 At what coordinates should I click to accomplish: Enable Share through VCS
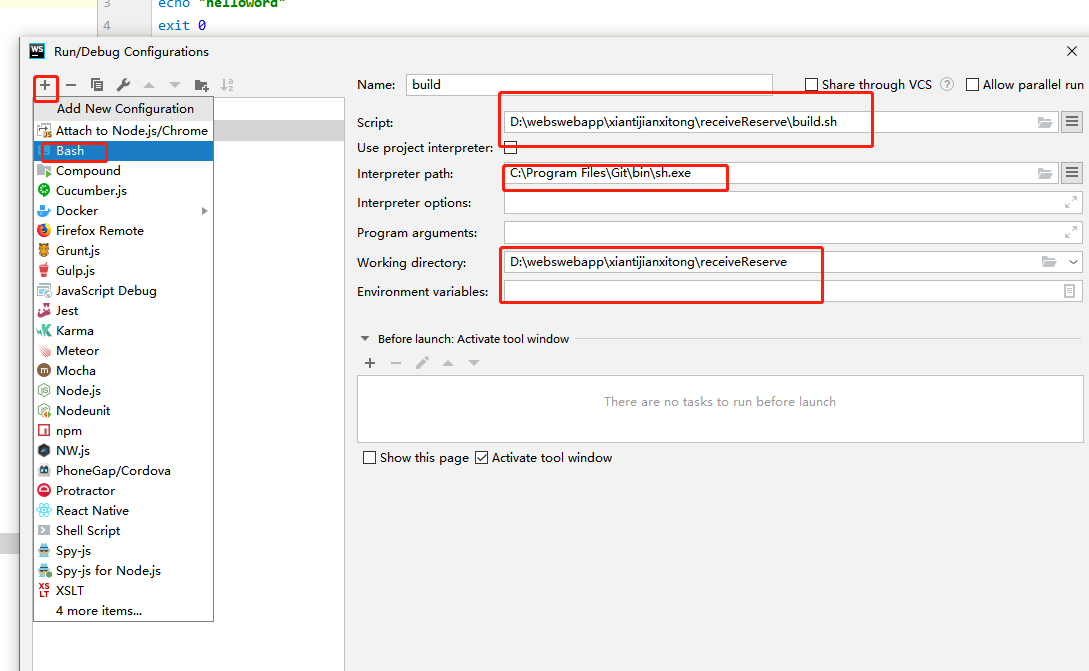pyautogui.click(x=810, y=84)
